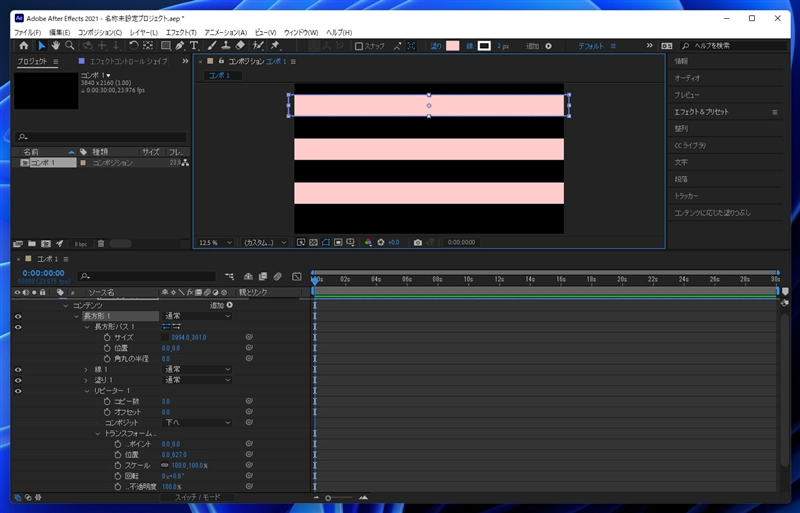The image size is (800, 513).
Task: Click the pink 塗り fill color swatch
Action: click(x=453, y=46)
